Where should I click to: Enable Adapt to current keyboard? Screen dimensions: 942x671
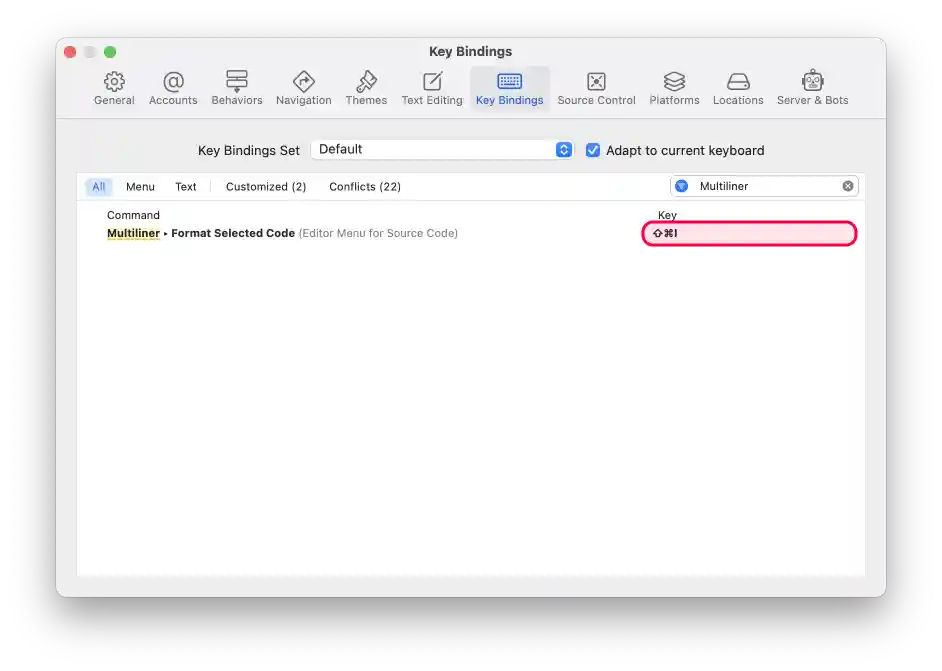point(593,150)
